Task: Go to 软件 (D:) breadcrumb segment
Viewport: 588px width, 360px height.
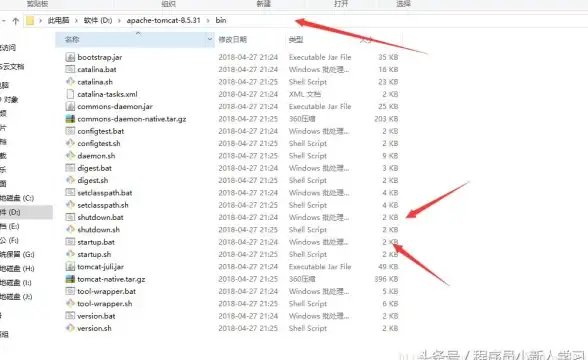Action: coord(98,21)
